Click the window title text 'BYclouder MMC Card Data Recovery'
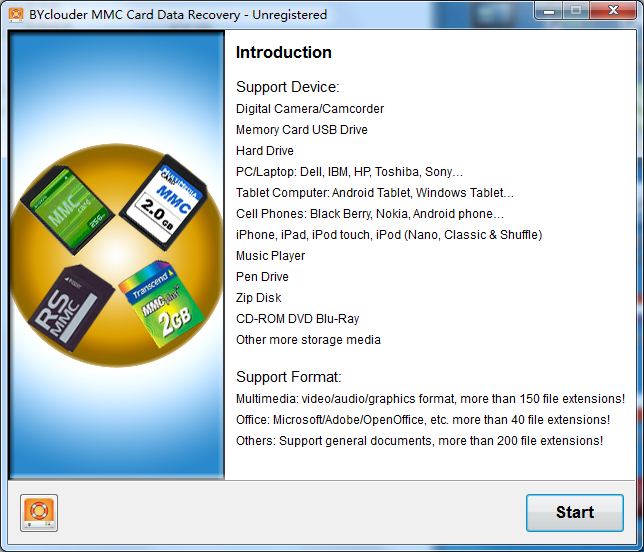This screenshot has width=644, height=552. tap(135, 15)
